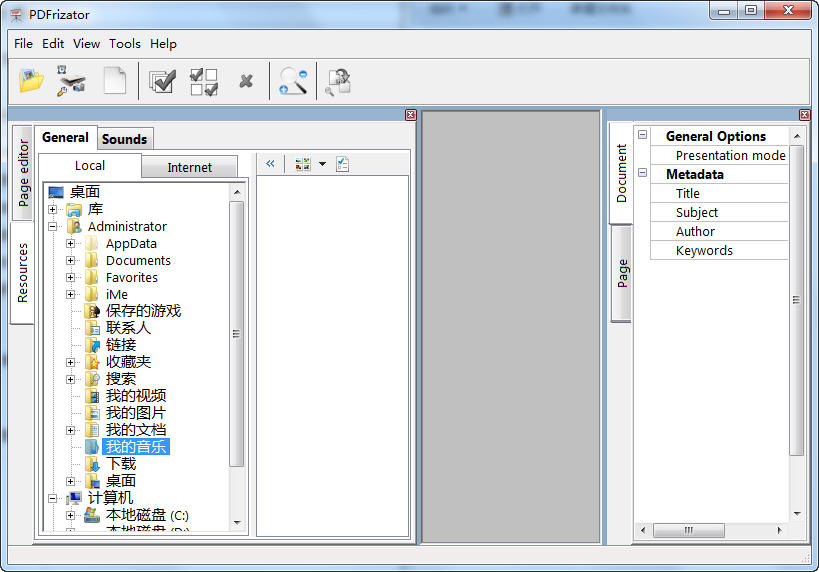819x572 pixels.
Task: Close the right properties panel
Action: pyautogui.click(x=804, y=114)
